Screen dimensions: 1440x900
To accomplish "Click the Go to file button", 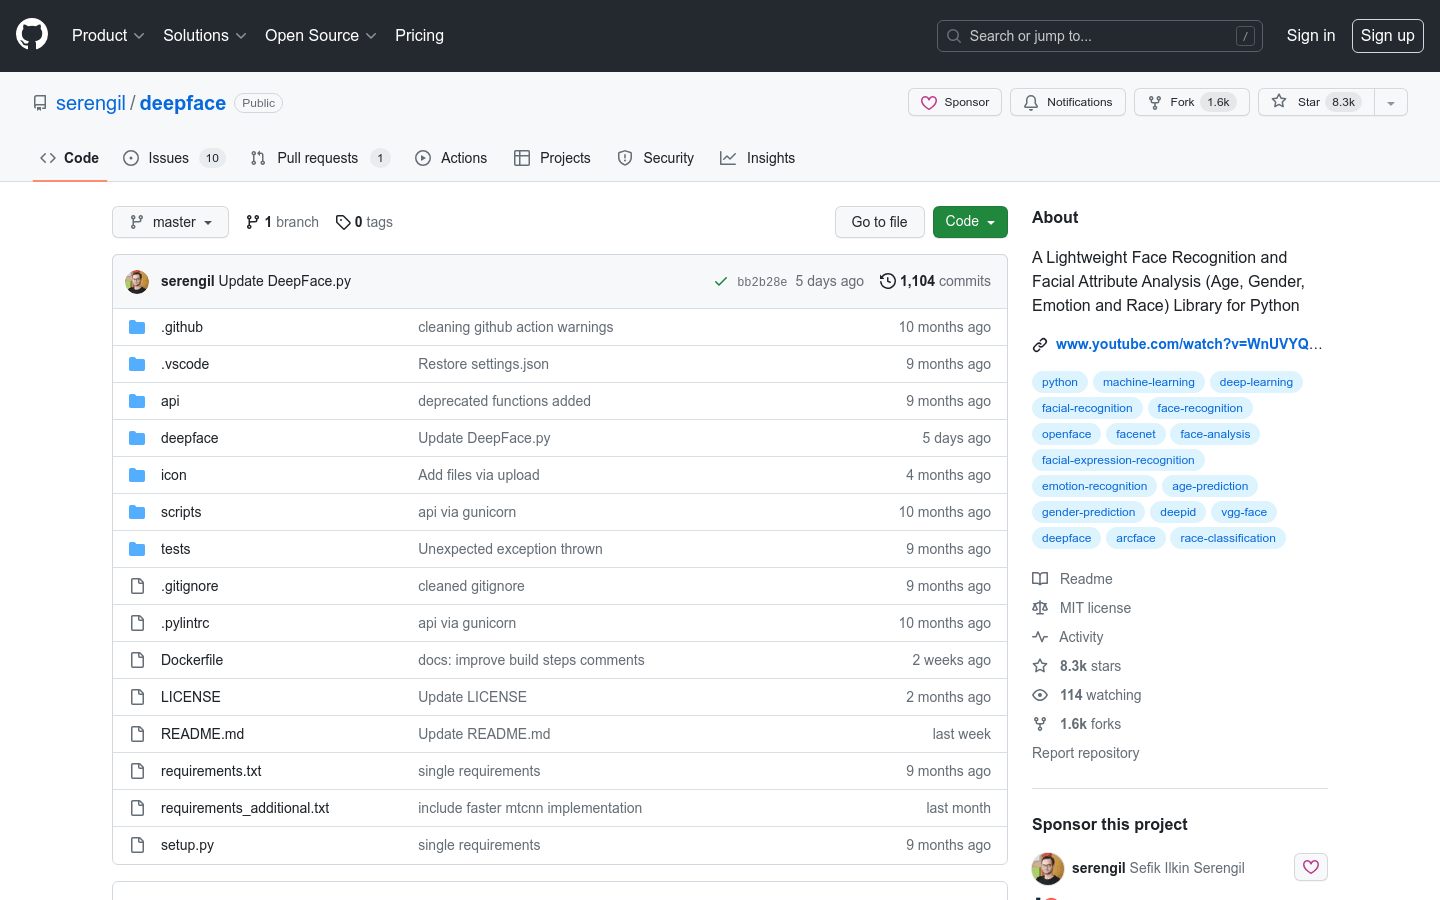I will [879, 222].
